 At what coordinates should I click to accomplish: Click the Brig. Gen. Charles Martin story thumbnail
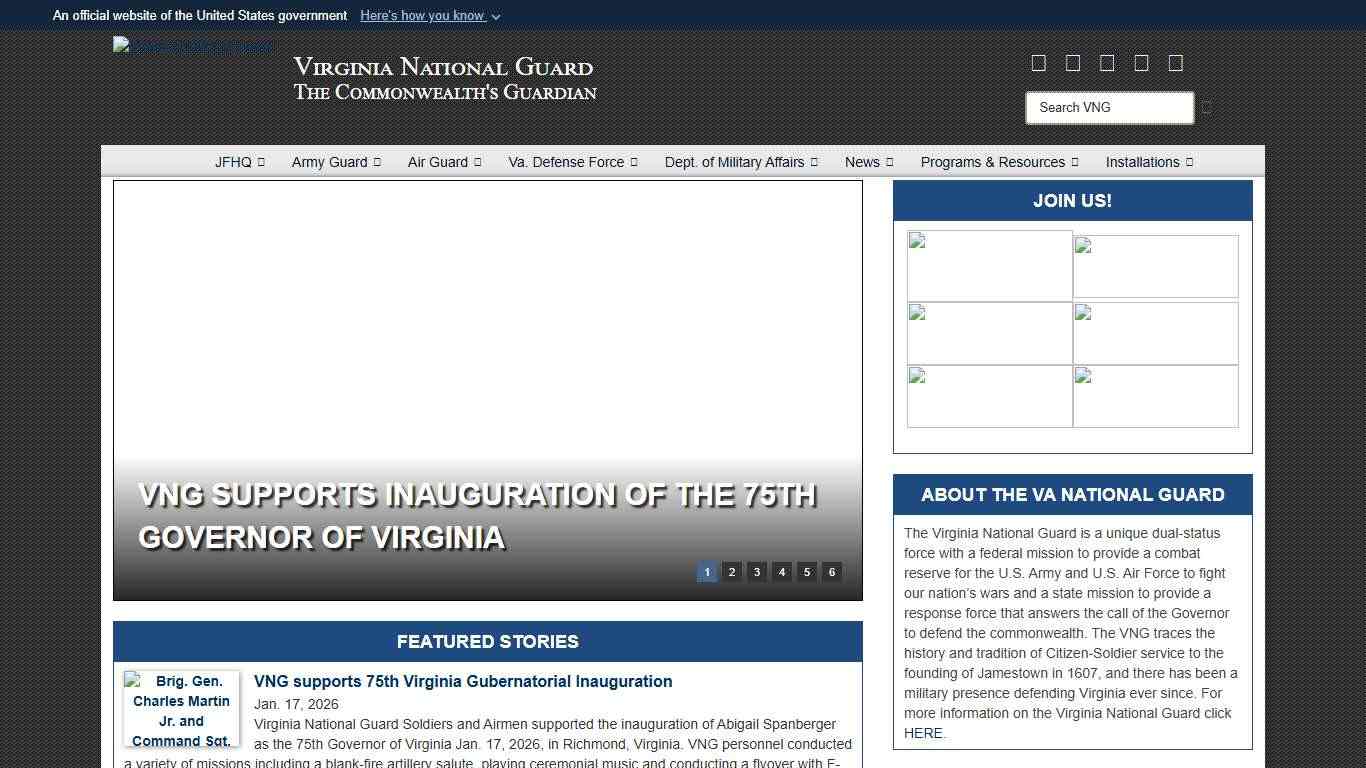coord(181,709)
